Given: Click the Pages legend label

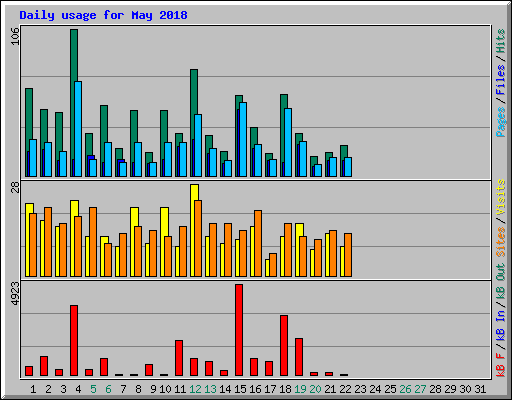Looking at the screenshot, I should [x=501, y=122].
